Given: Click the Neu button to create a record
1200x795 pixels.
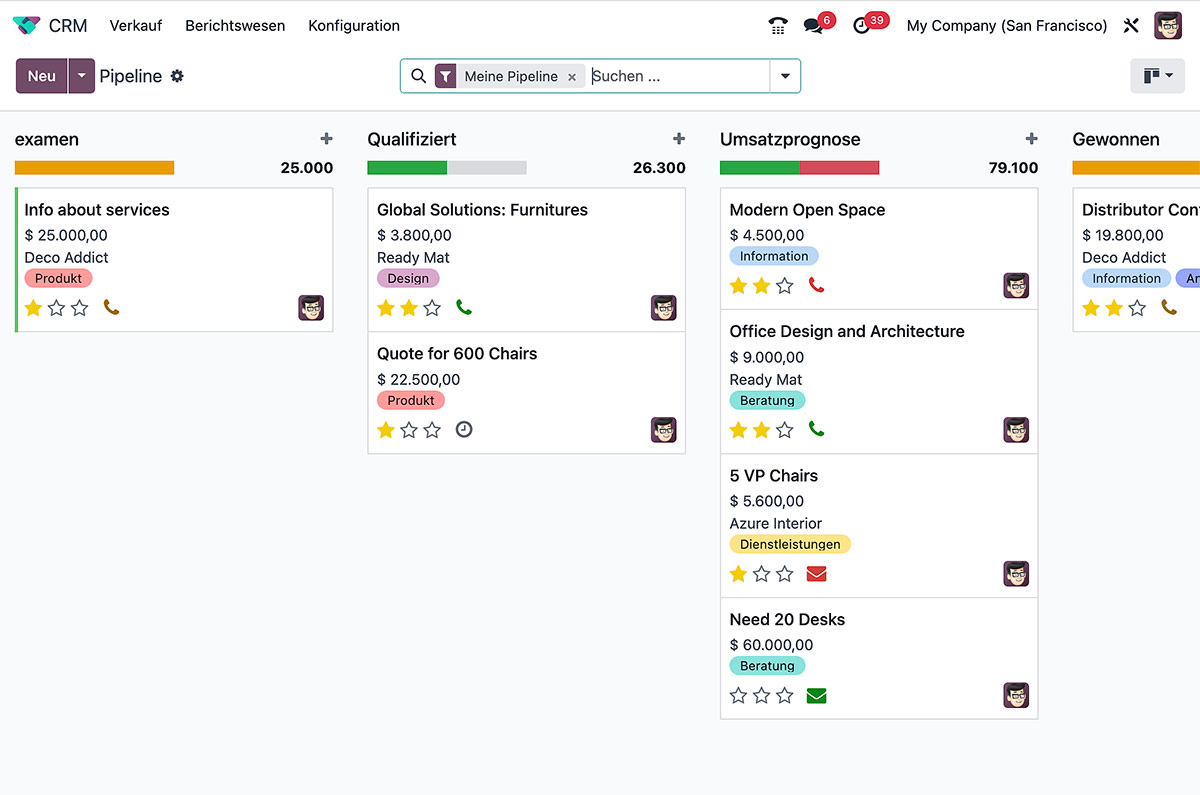Looking at the screenshot, I should (x=41, y=76).
